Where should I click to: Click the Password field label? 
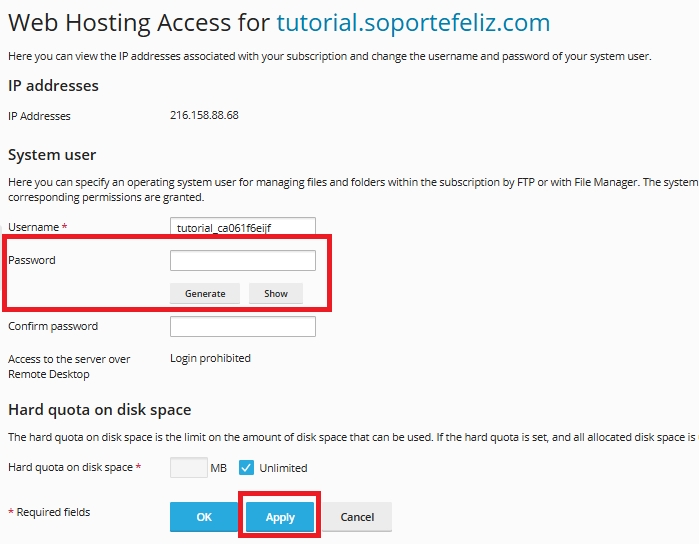pos(32,260)
